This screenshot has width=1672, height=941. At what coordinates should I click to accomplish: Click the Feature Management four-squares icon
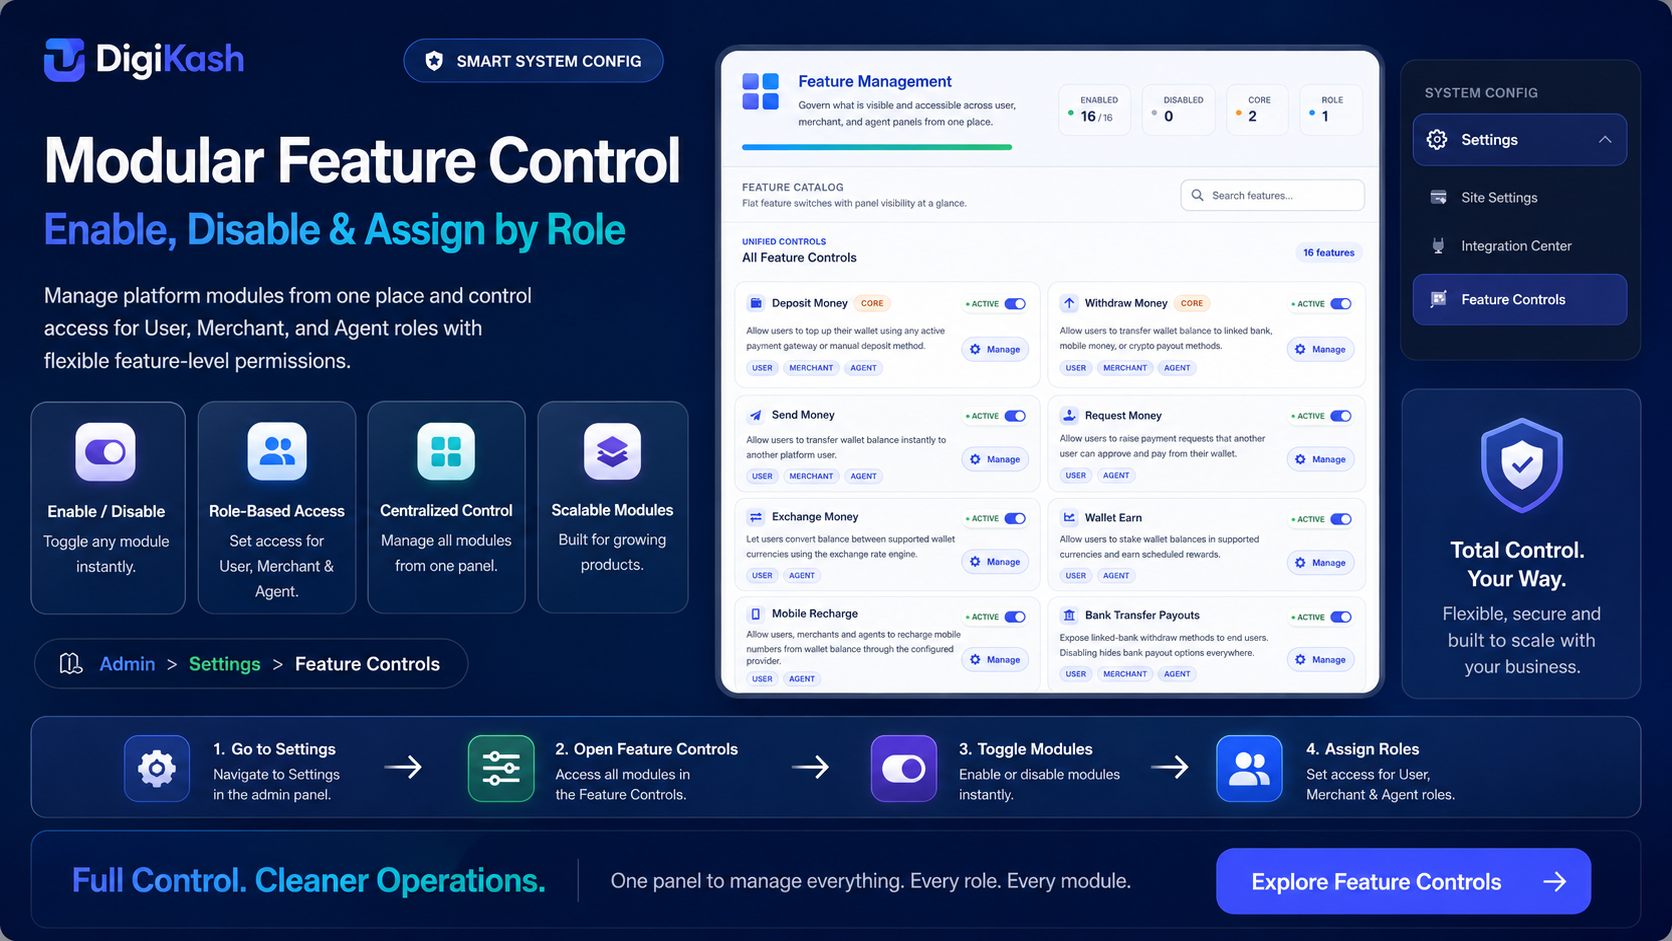[761, 91]
